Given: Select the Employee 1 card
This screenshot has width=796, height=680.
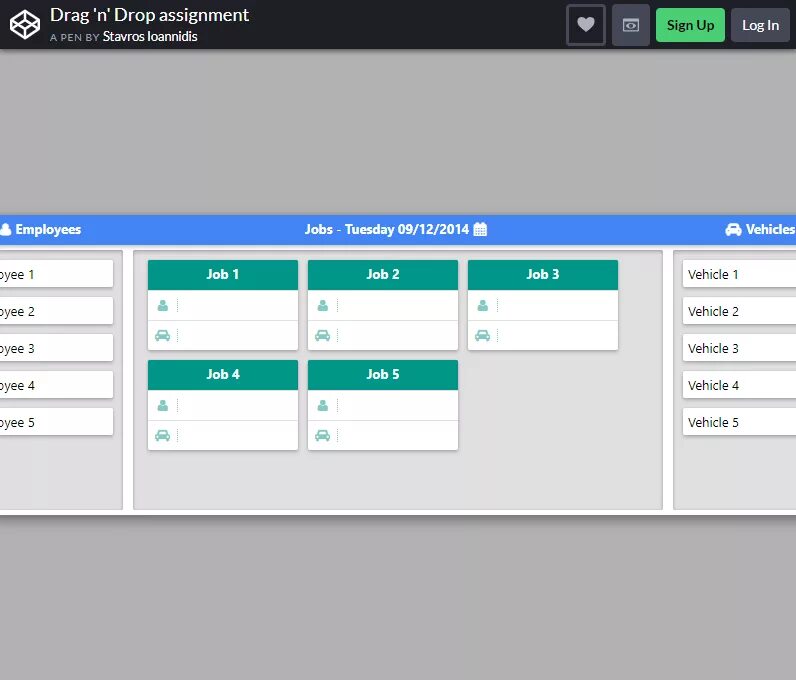Looking at the screenshot, I should (x=56, y=274).
